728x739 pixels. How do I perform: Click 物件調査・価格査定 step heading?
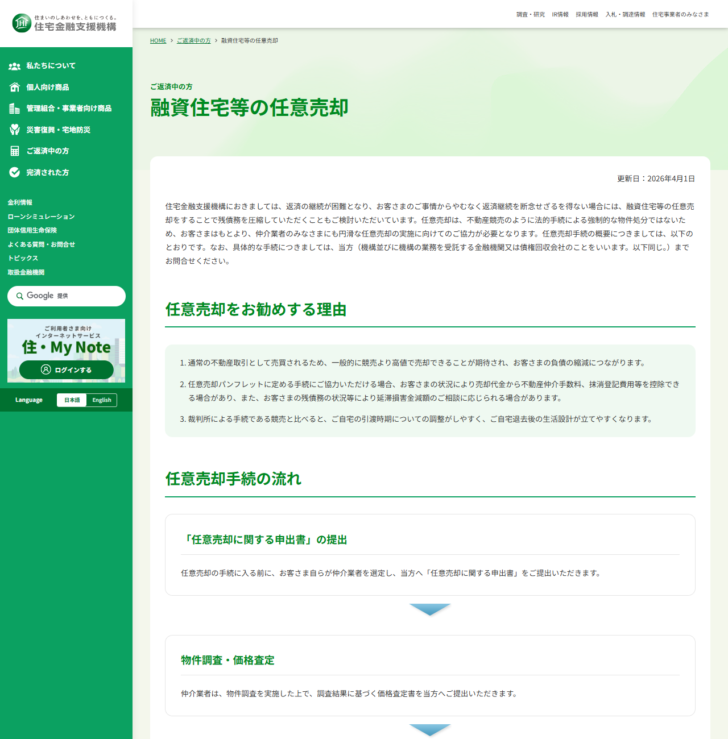[x=228, y=660]
